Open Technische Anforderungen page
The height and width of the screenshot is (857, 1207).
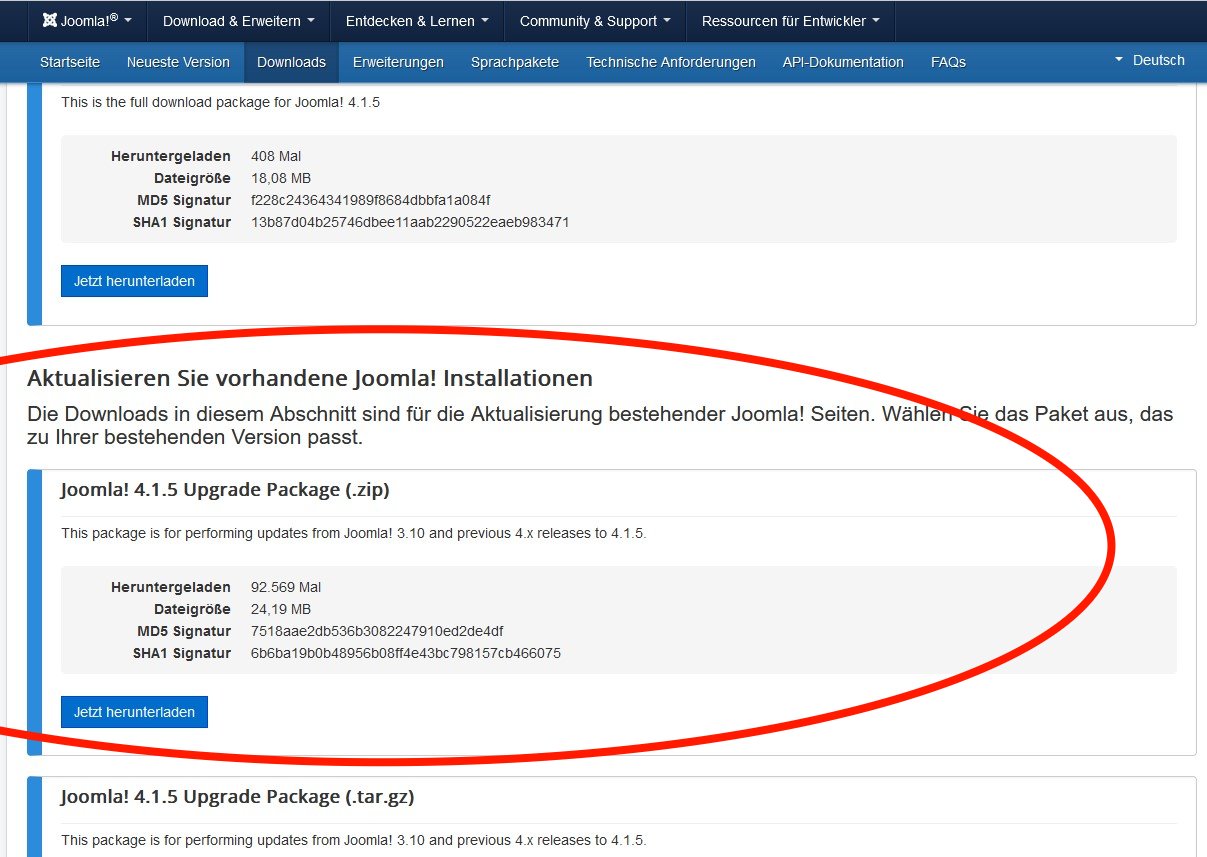[x=670, y=62]
